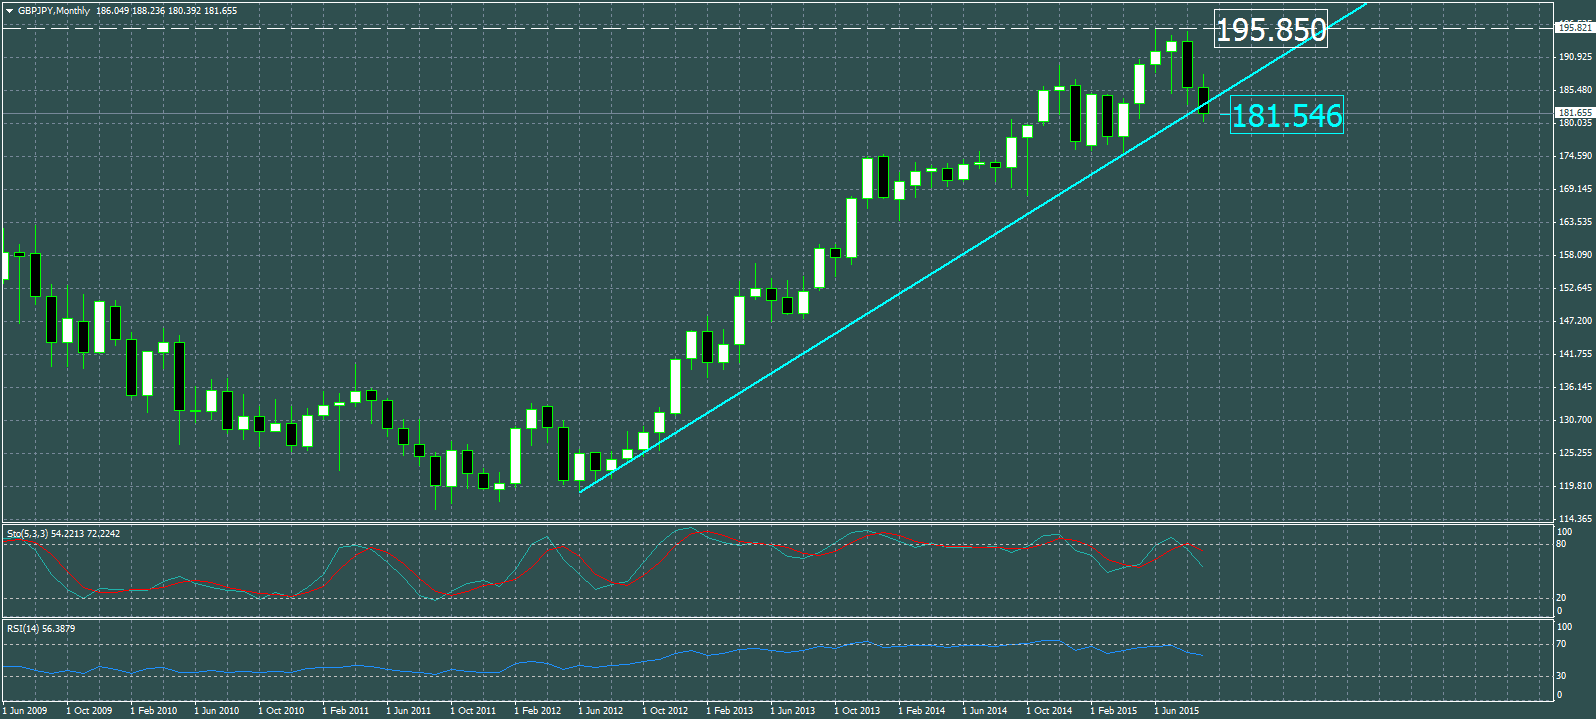Click the 1 Feb 2010 date label
1596x719 pixels.
pyautogui.click(x=153, y=711)
